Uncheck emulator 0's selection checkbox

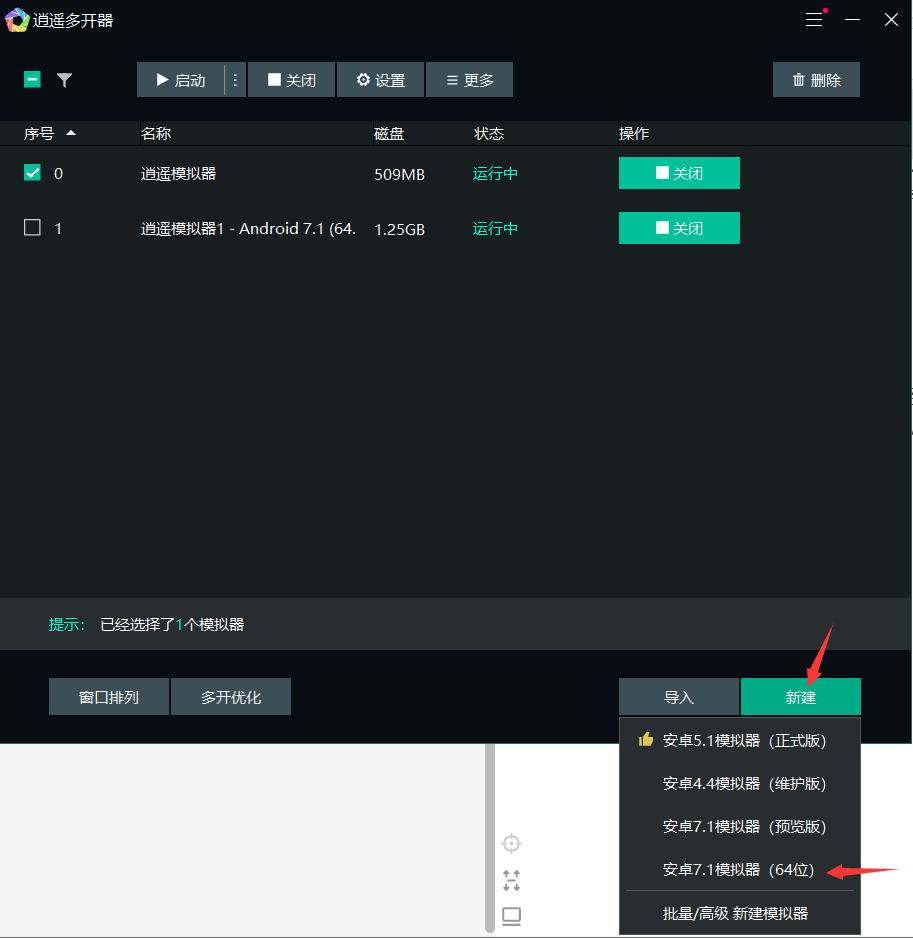tap(32, 172)
